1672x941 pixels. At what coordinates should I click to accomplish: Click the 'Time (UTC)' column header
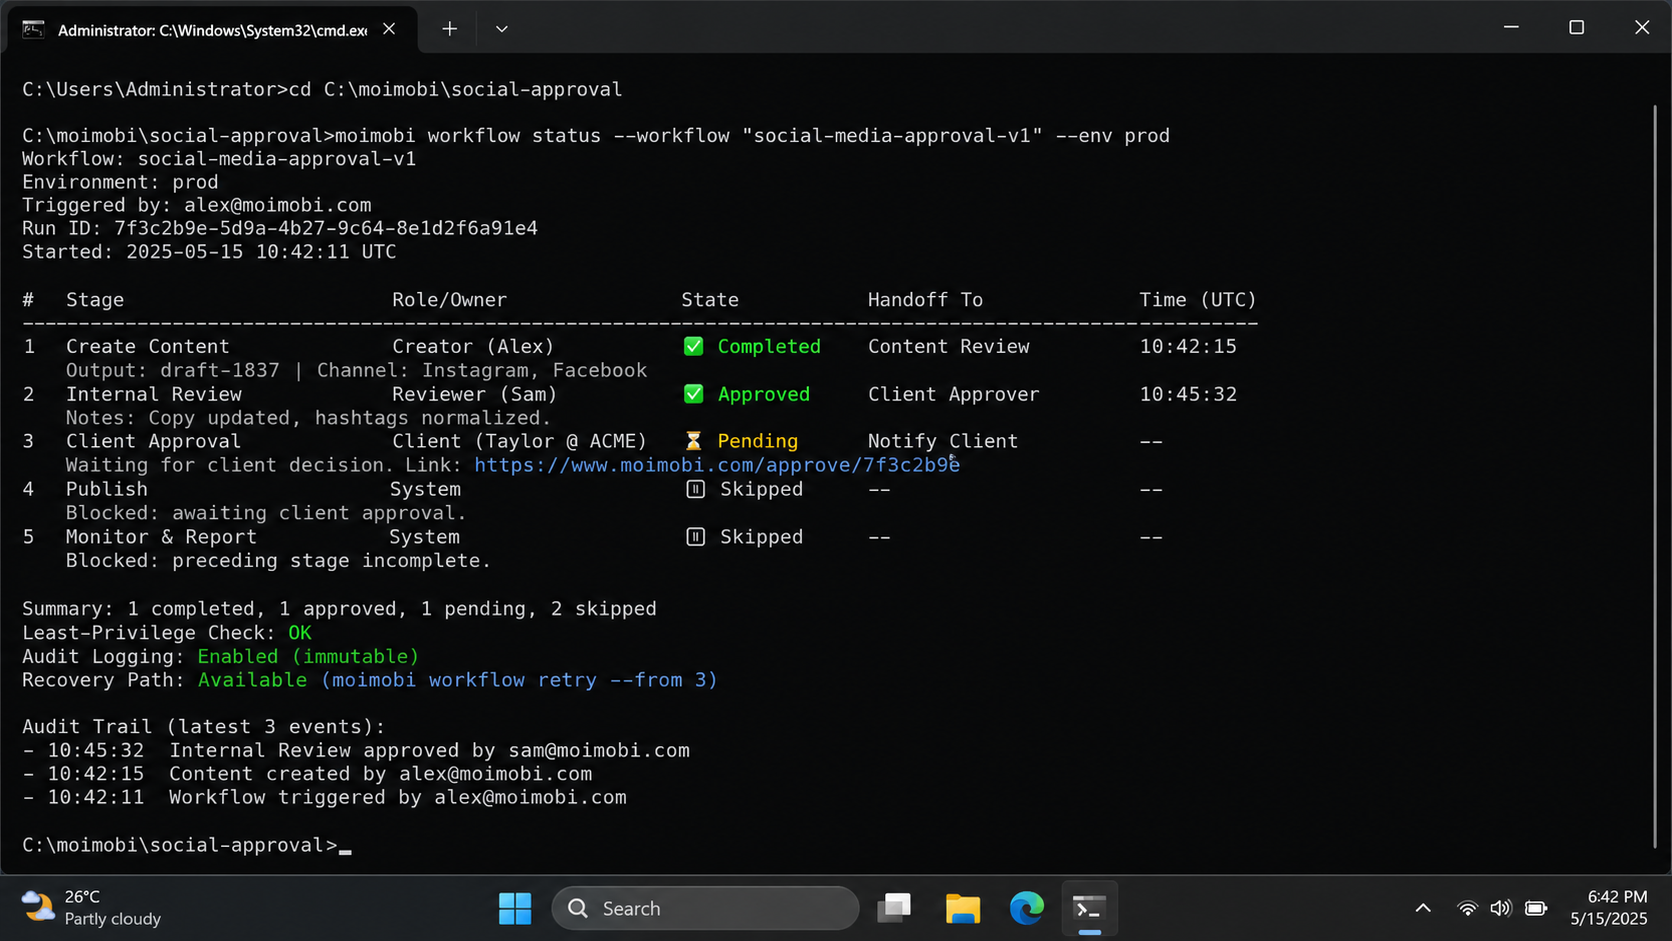pyautogui.click(x=1198, y=300)
